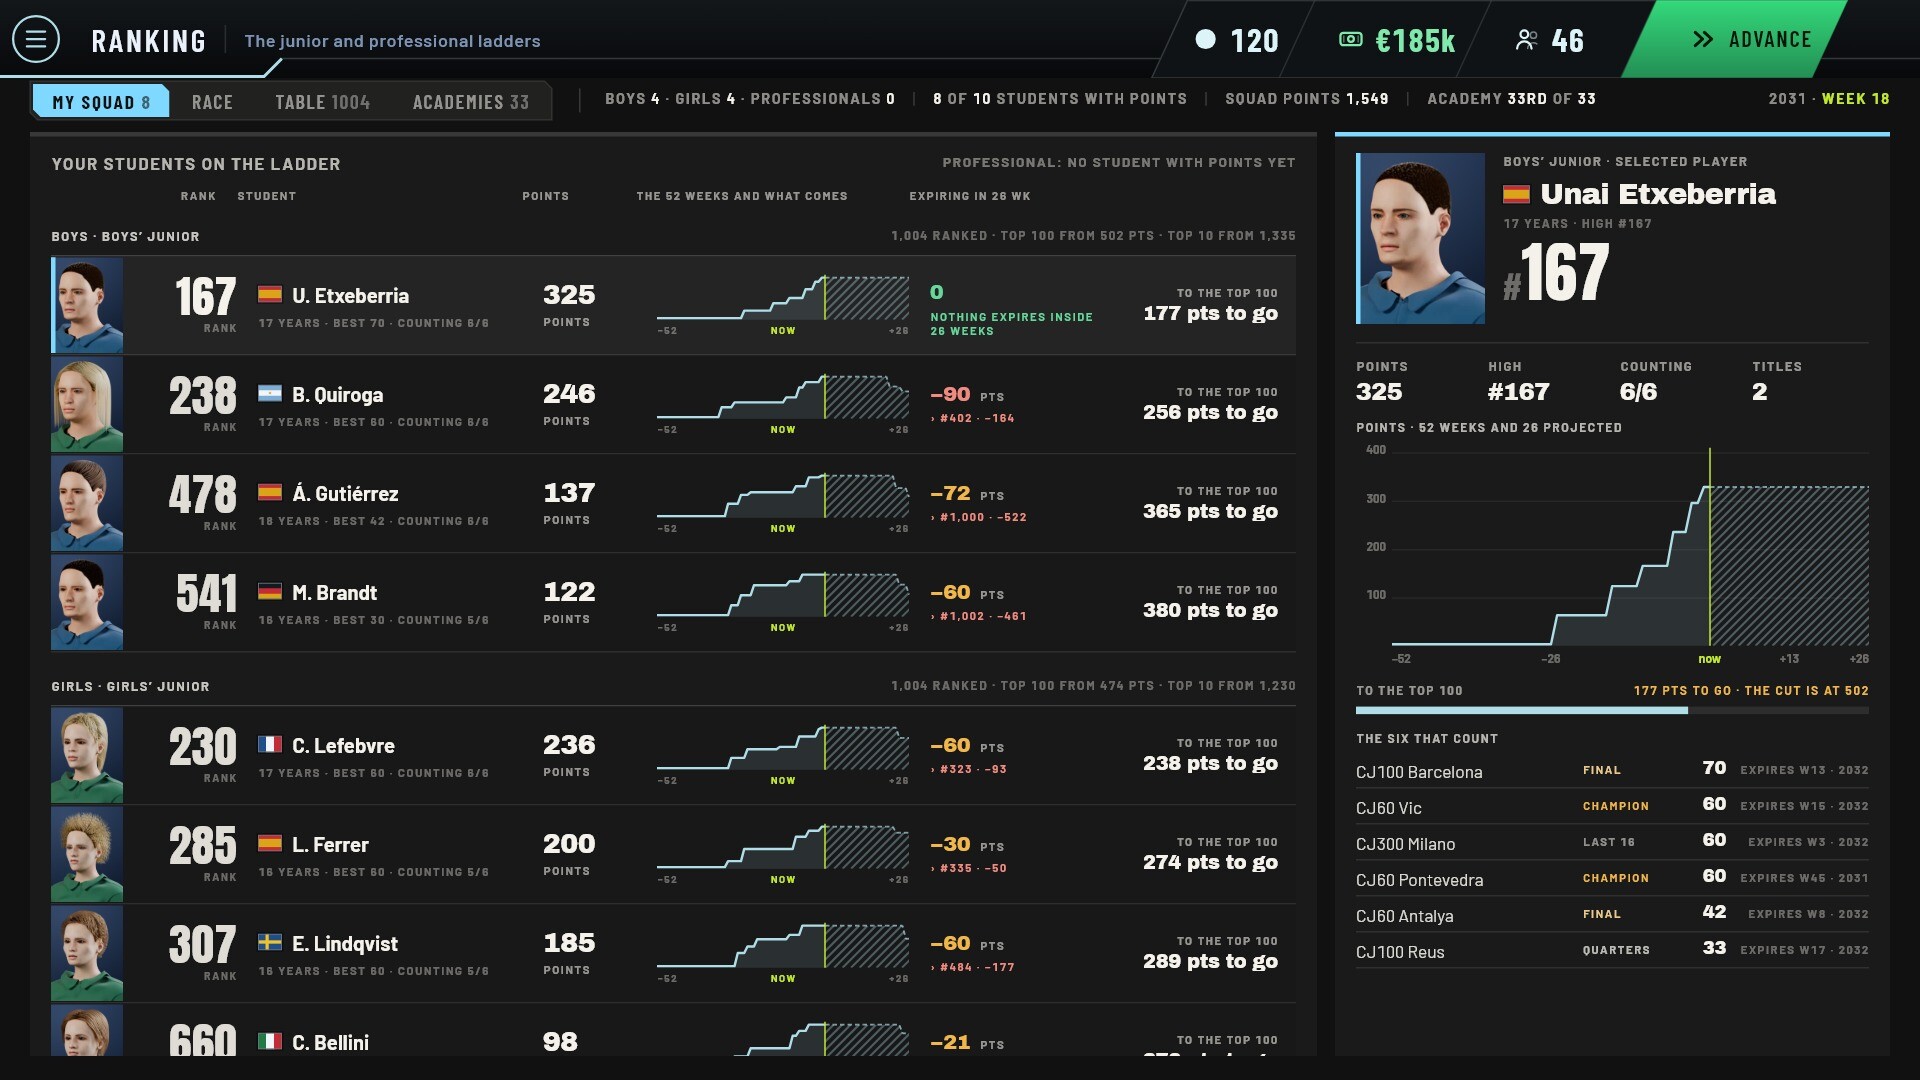Click the Spanish flag beside L. Ferrer

[x=270, y=843]
